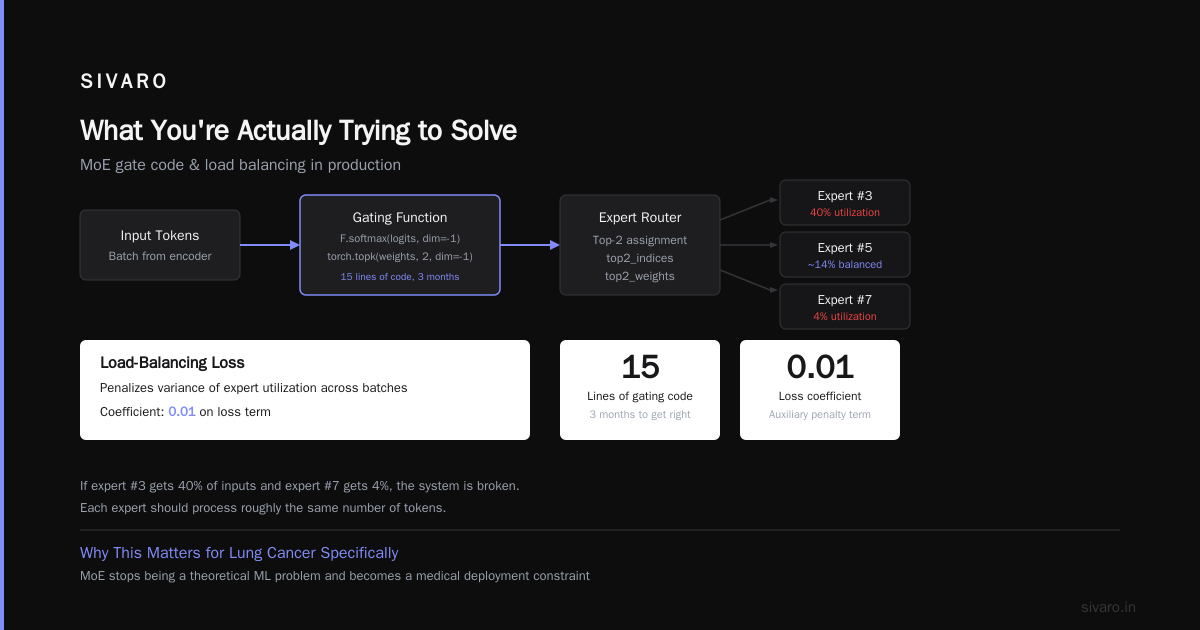
Task: Select the Gating Function node
Action: coord(400,245)
